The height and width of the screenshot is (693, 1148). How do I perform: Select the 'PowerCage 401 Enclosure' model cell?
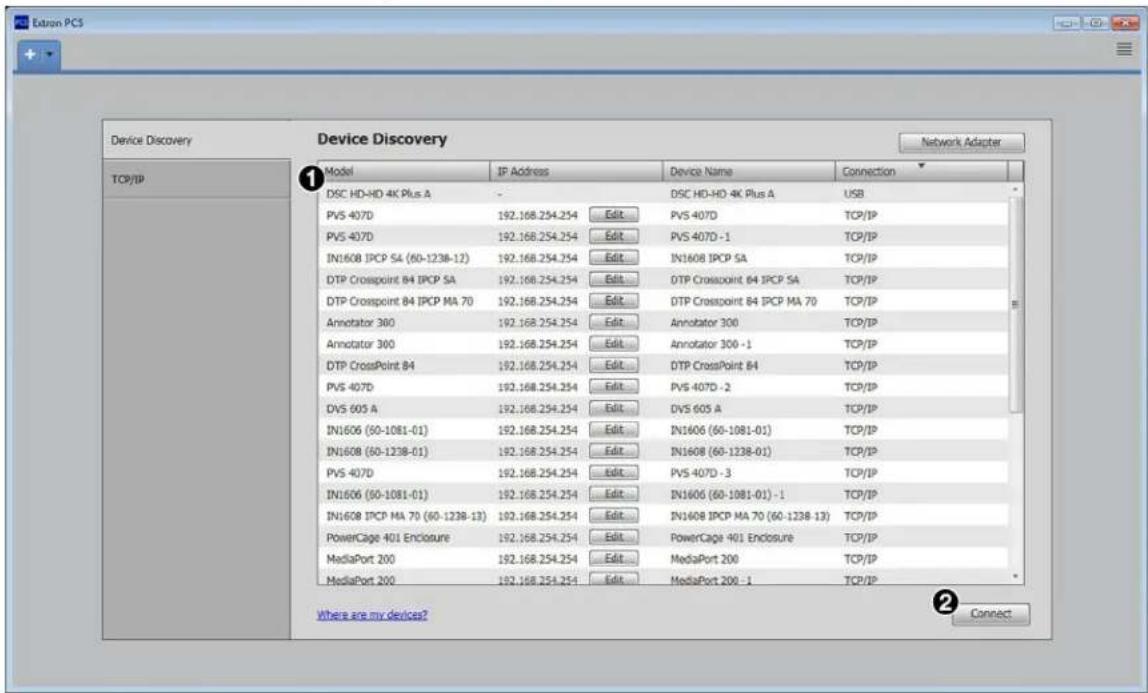click(388, 538)
